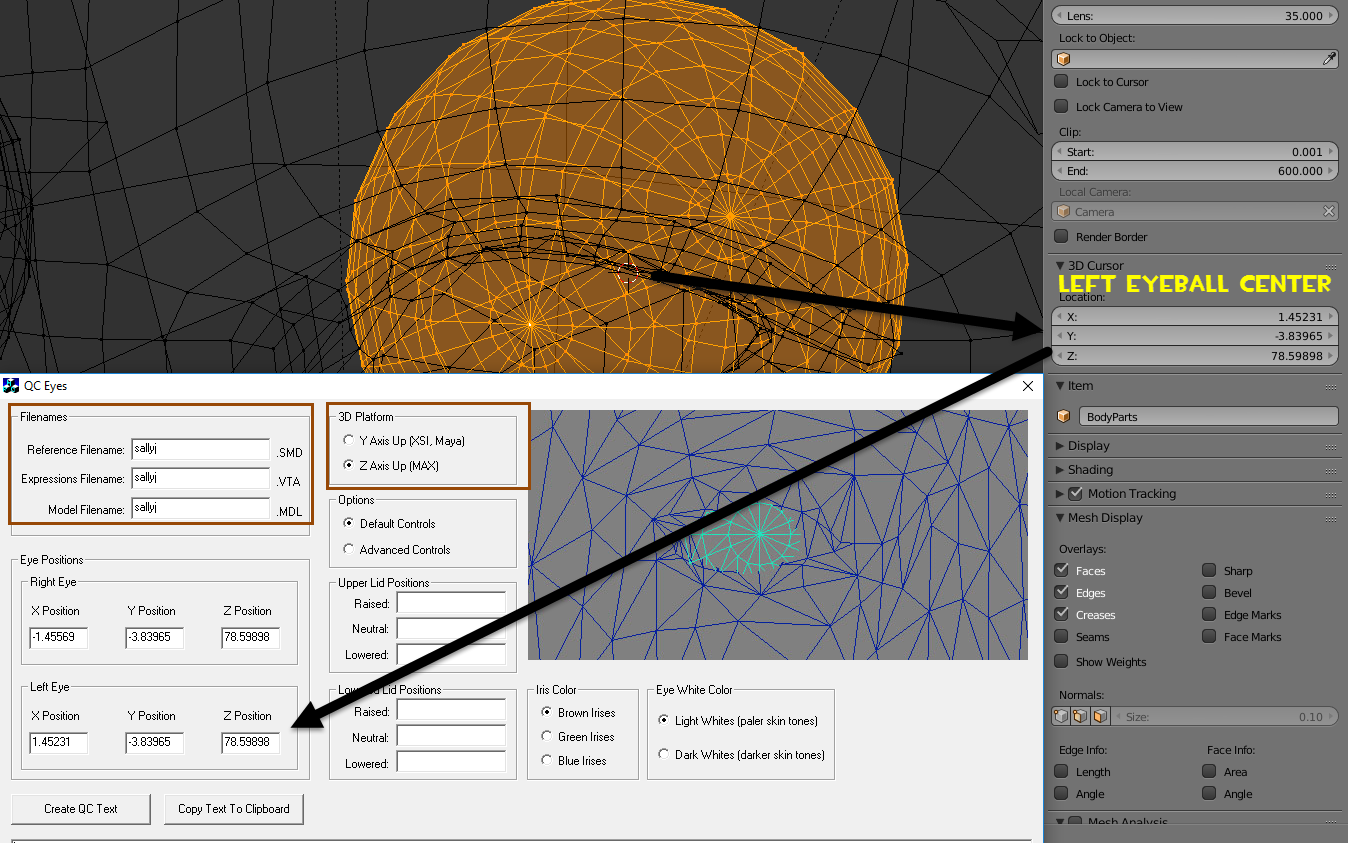
Task: Click the 3D Cursor X location field
Action: tap(1195, 317)
